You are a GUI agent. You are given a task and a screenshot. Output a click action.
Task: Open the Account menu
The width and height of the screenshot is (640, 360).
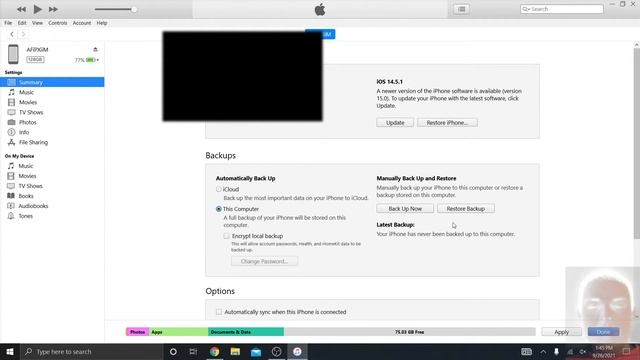click(82, 23)
